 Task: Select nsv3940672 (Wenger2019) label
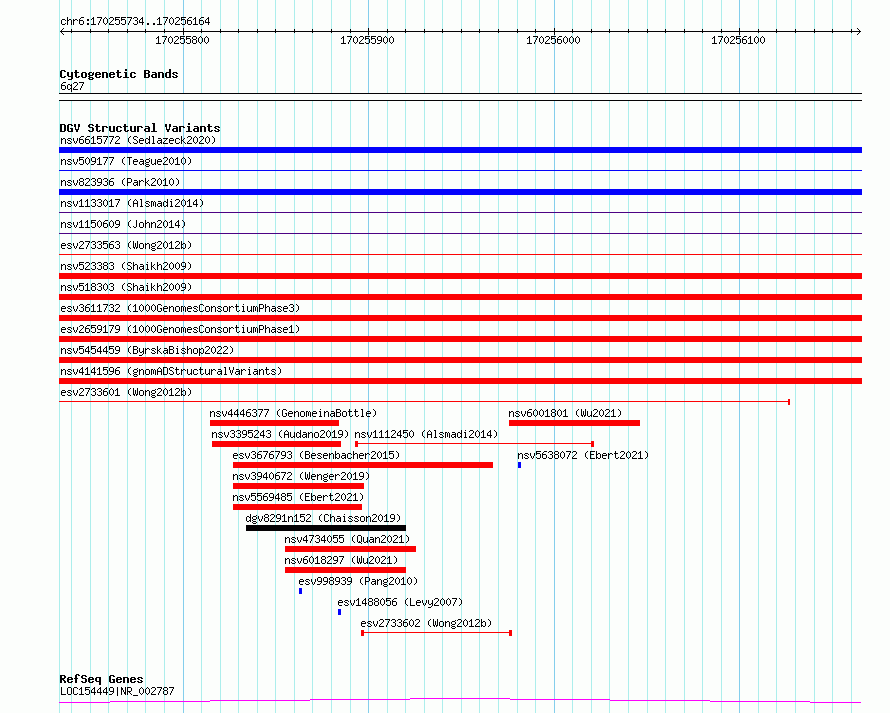[301, 476]
